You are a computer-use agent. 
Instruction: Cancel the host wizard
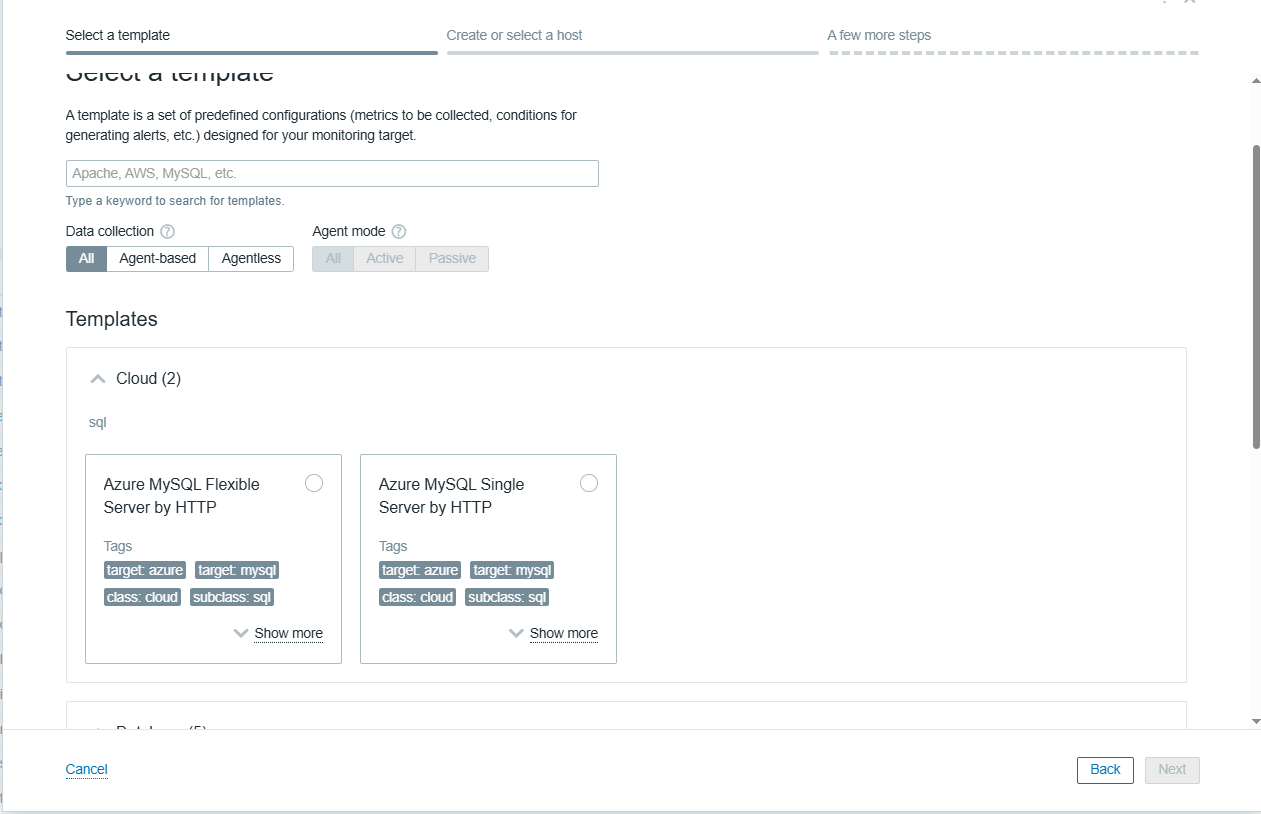[x=87, y=770]
